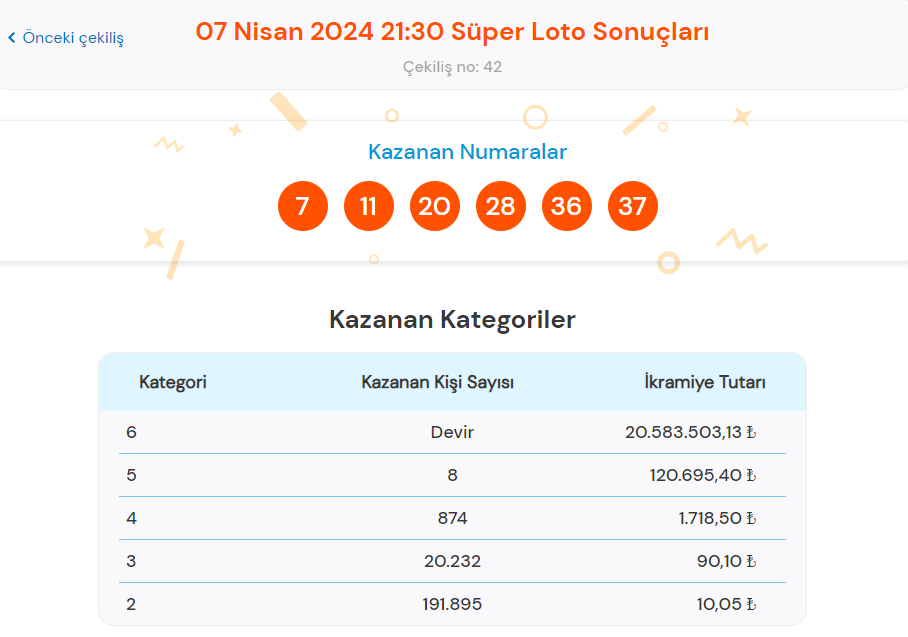
Task: Click the Kategori column header
Action: coord(173,382)
